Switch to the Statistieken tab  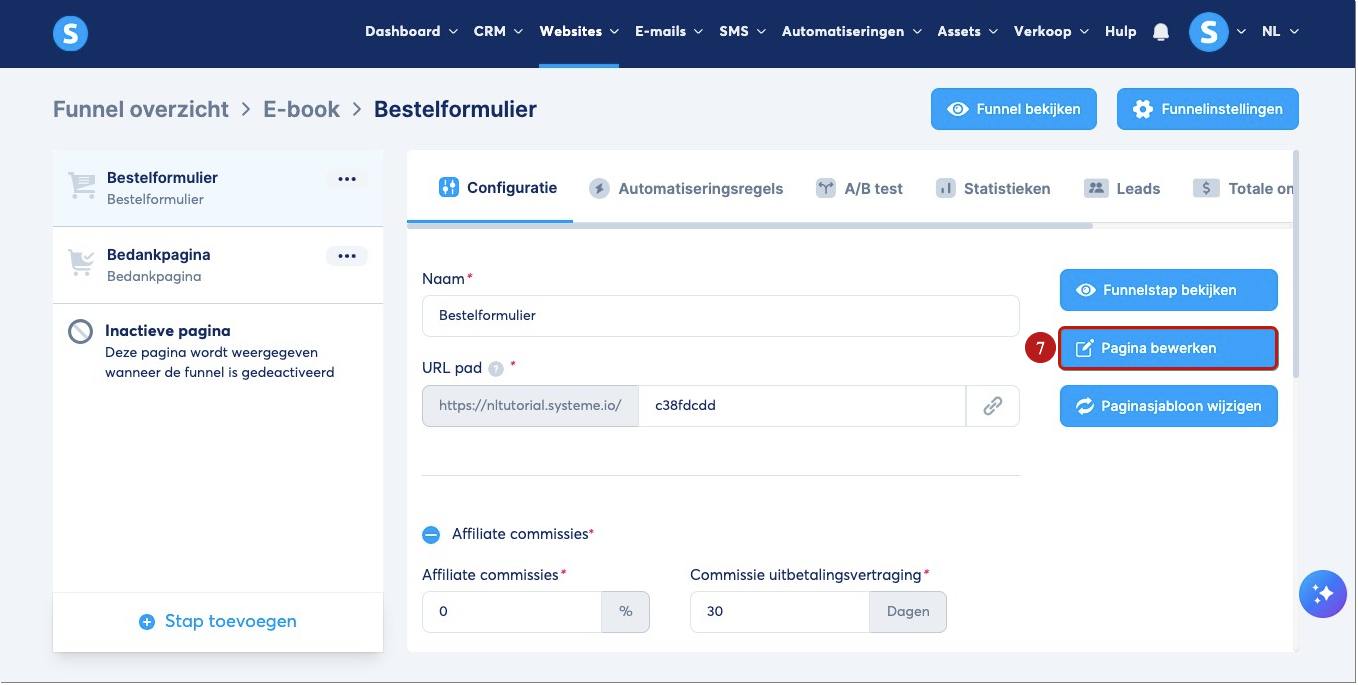click(993, 188)
